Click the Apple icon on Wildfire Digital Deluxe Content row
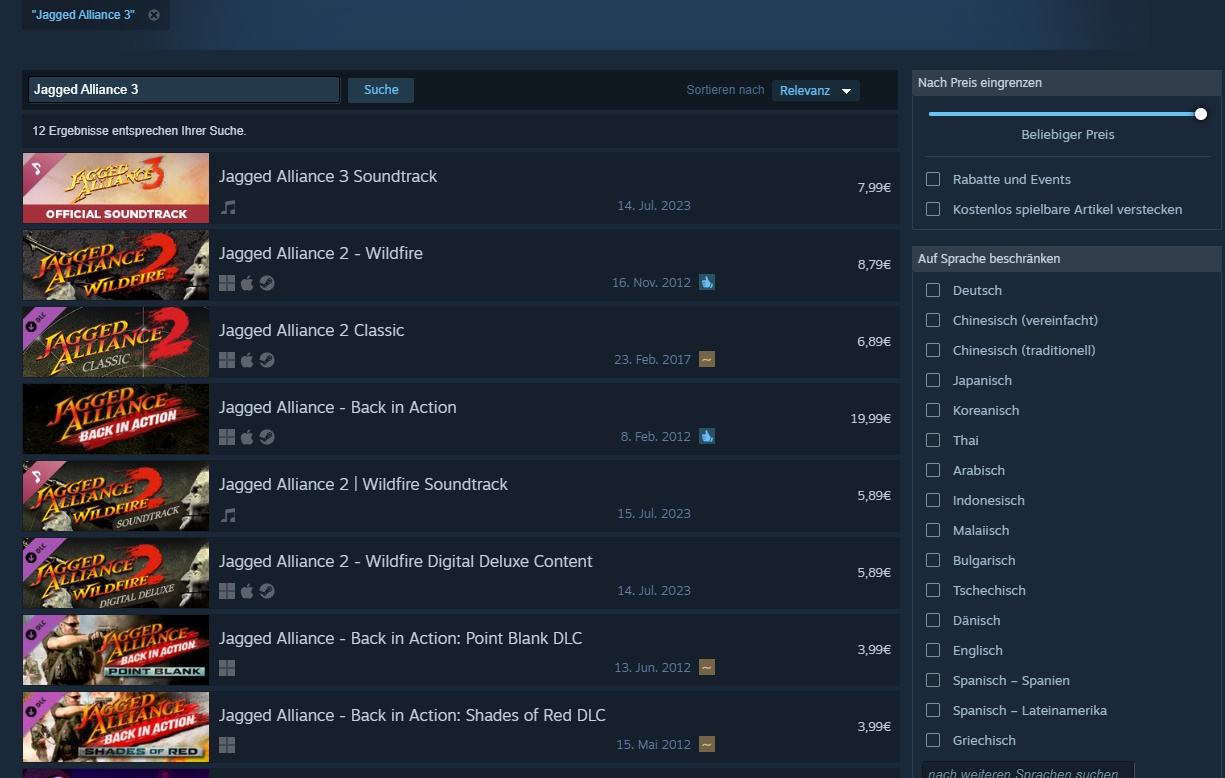This screenshot has height=778, width=1225. tap(247, 591)
